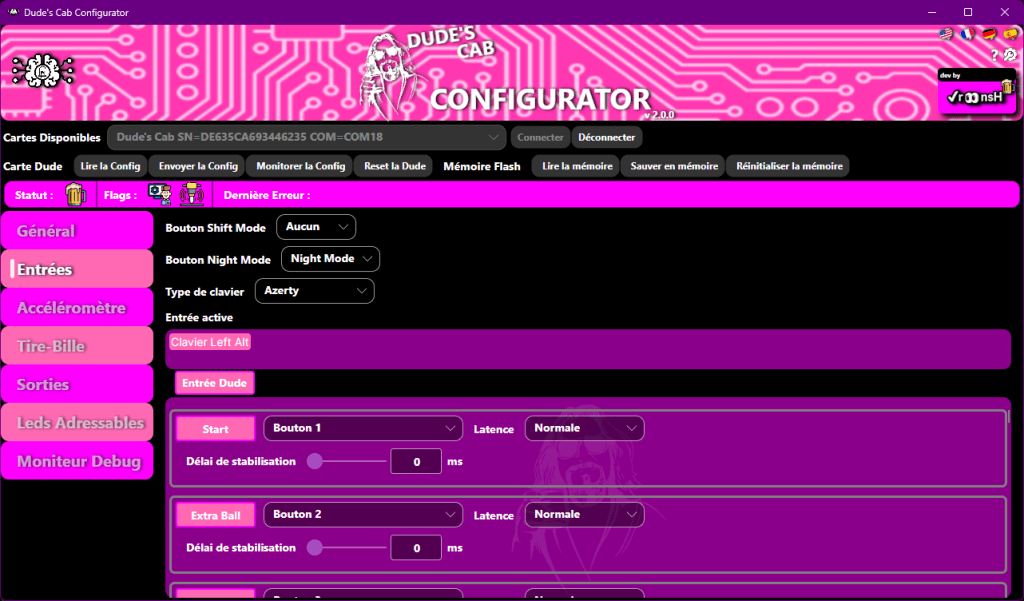
Task: Click the Extra Ball delay ms input field
Action: click(415, 548)
